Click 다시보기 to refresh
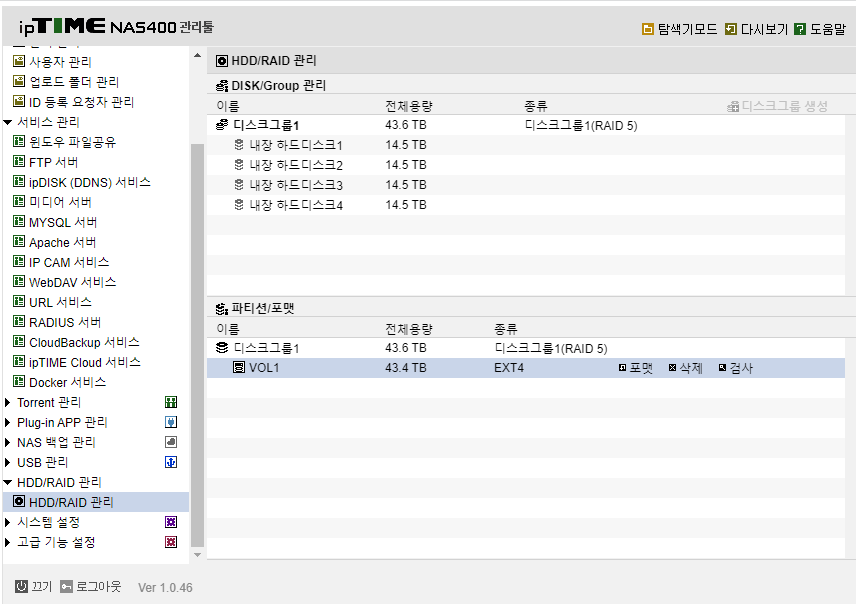 coord(756,29)
